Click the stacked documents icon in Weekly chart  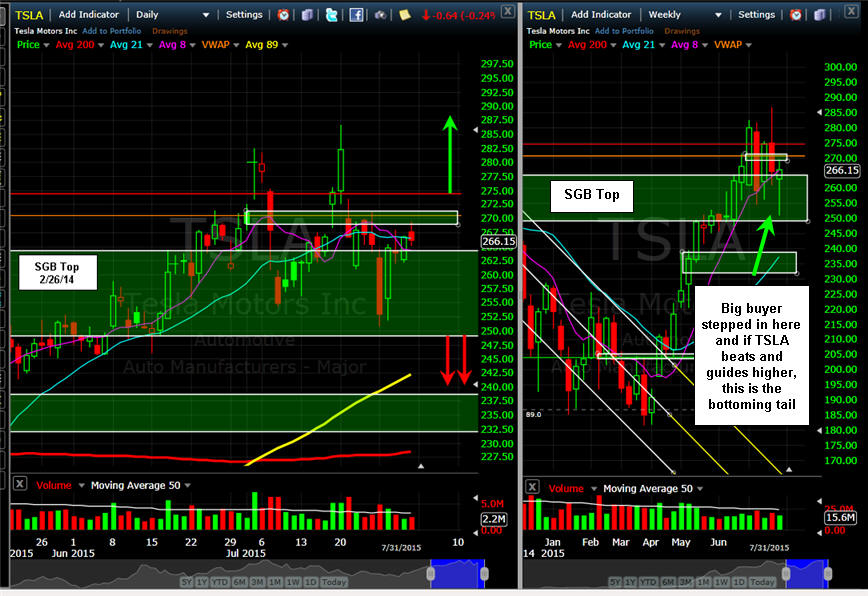click(819, 15)
